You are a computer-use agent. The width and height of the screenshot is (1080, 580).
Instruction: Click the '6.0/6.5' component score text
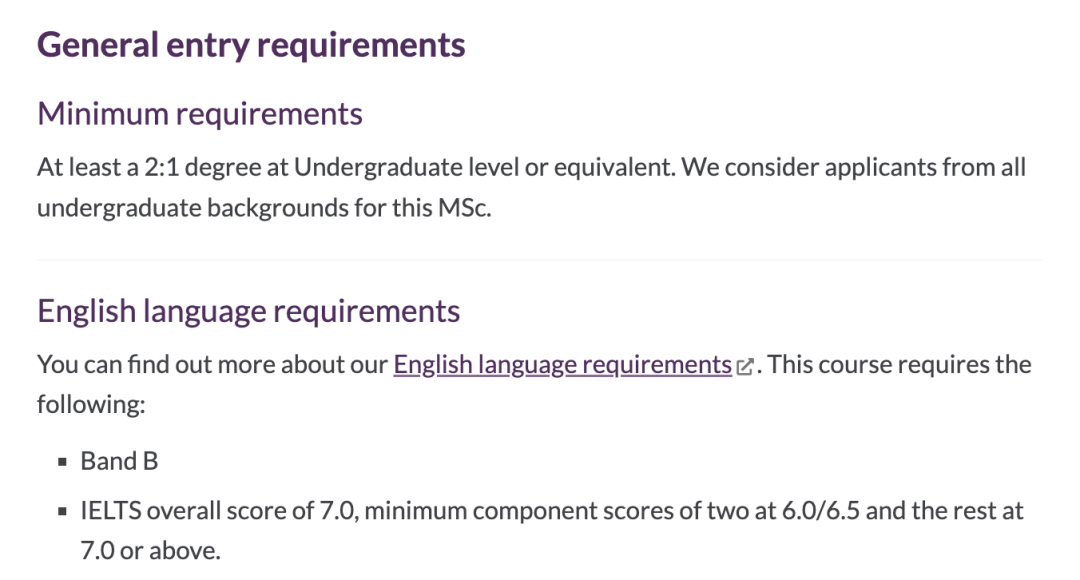point(820,511)
